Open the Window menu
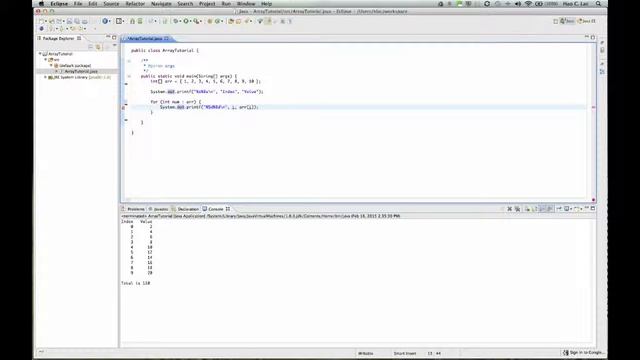The image size is (640, 360). tap(246, 4)
